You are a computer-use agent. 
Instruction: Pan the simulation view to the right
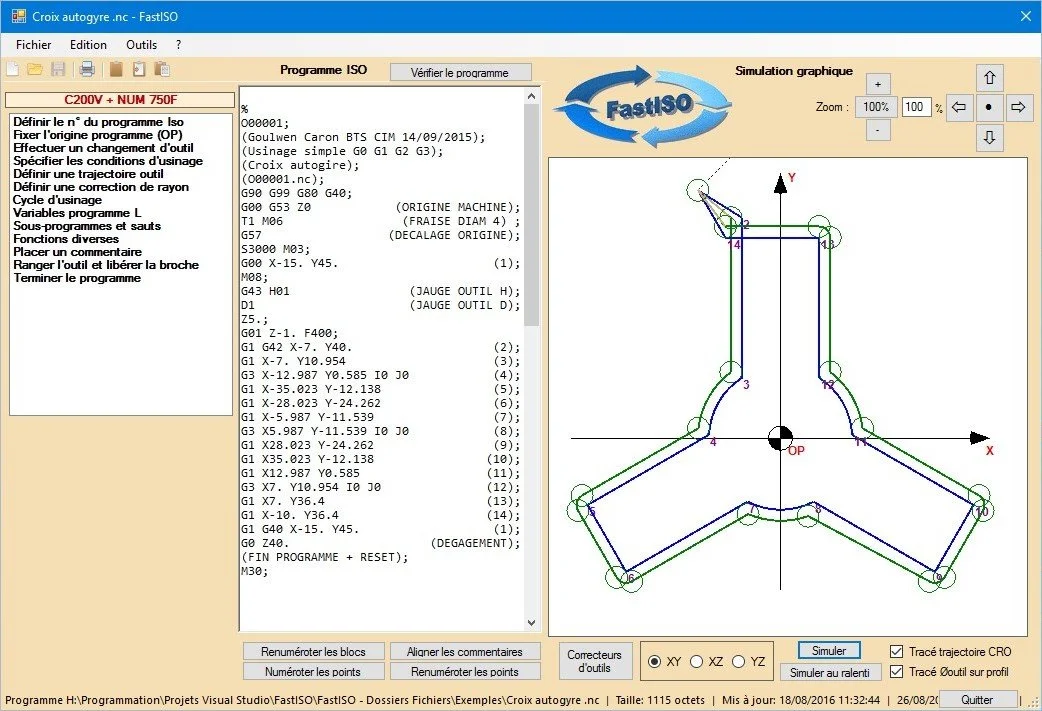point(1018,108)
